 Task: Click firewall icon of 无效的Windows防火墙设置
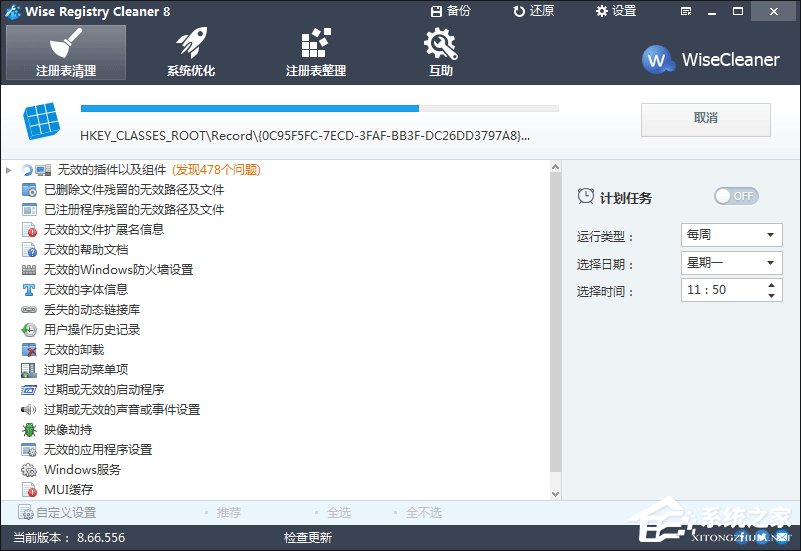pyautogui.click(x=29, y=270)
